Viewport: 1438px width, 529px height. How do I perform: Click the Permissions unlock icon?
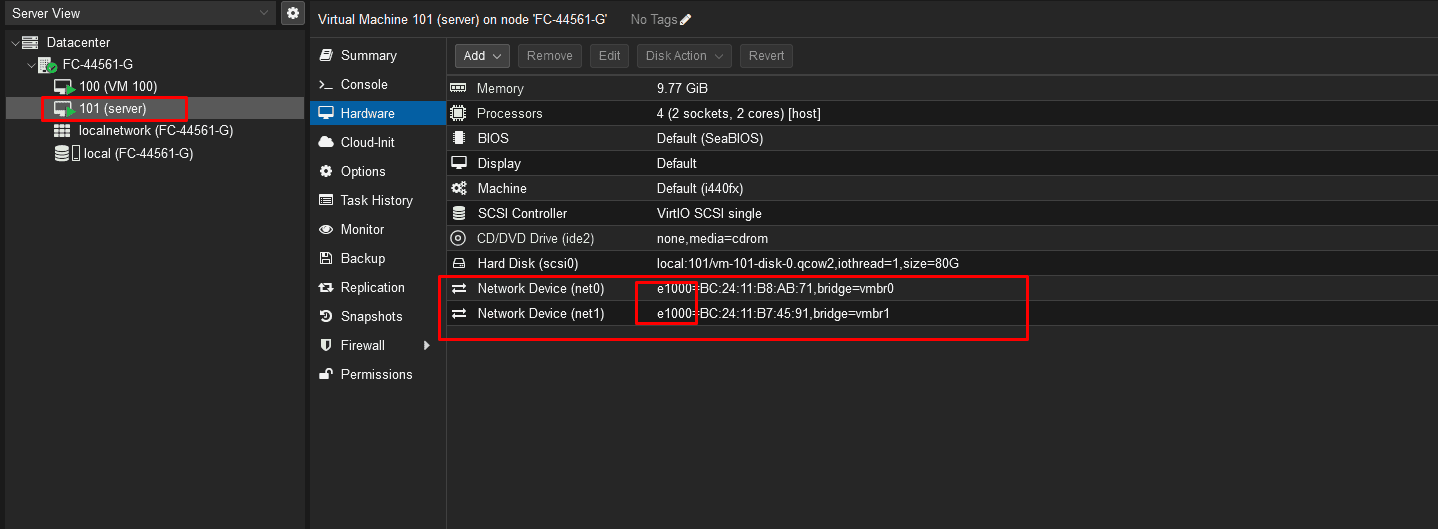coord(326,374)
